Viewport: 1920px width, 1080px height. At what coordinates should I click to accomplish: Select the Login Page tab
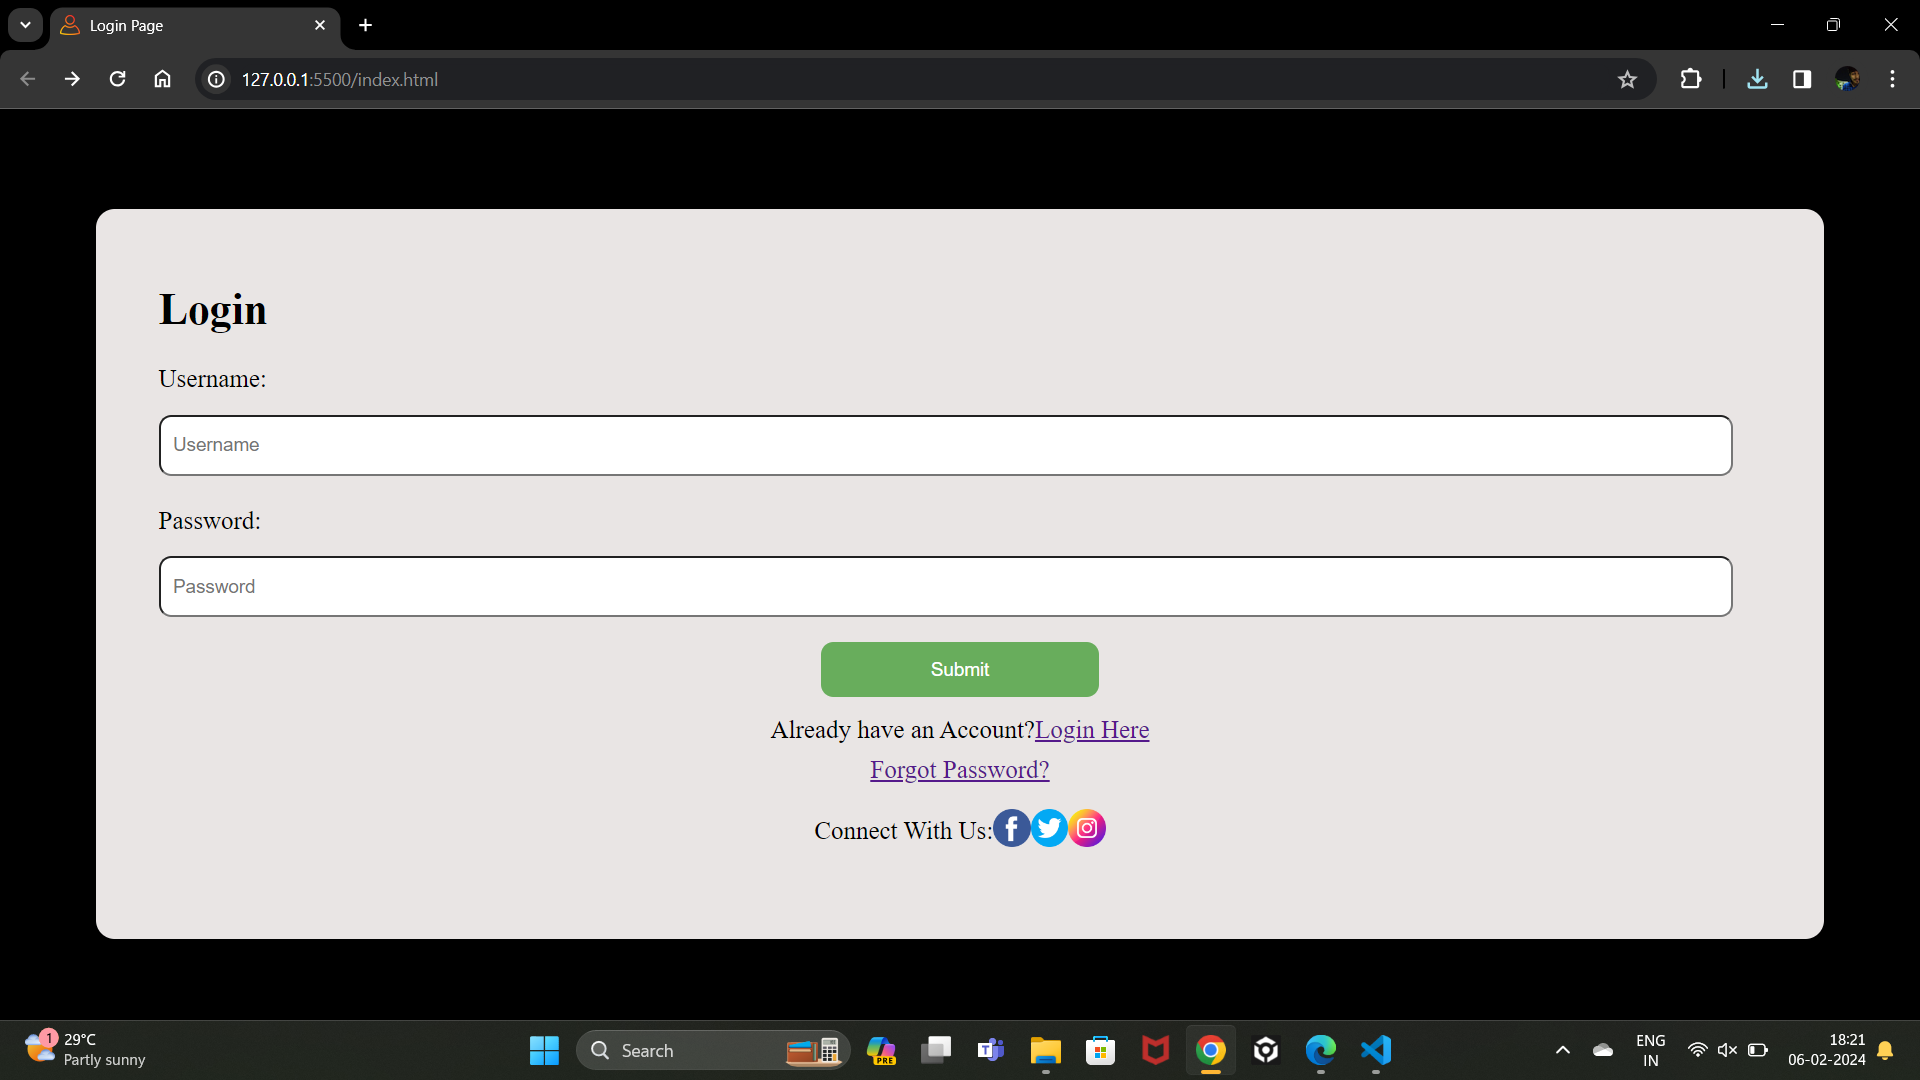(x=195, y=26)
